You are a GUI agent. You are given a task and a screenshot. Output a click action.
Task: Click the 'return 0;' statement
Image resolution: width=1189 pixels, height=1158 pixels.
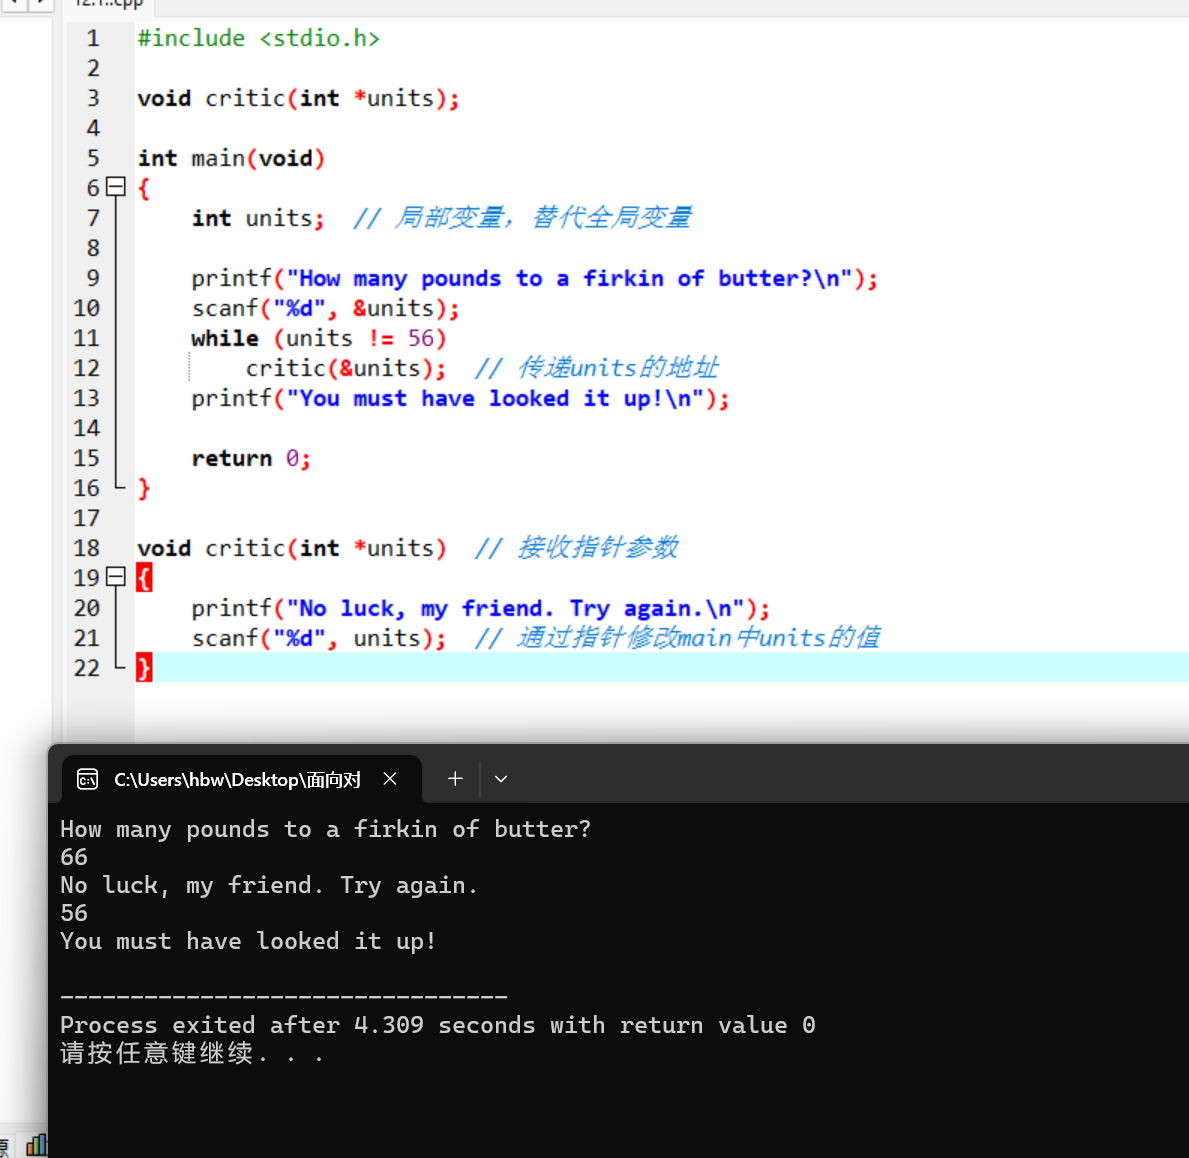click(251, 459)
